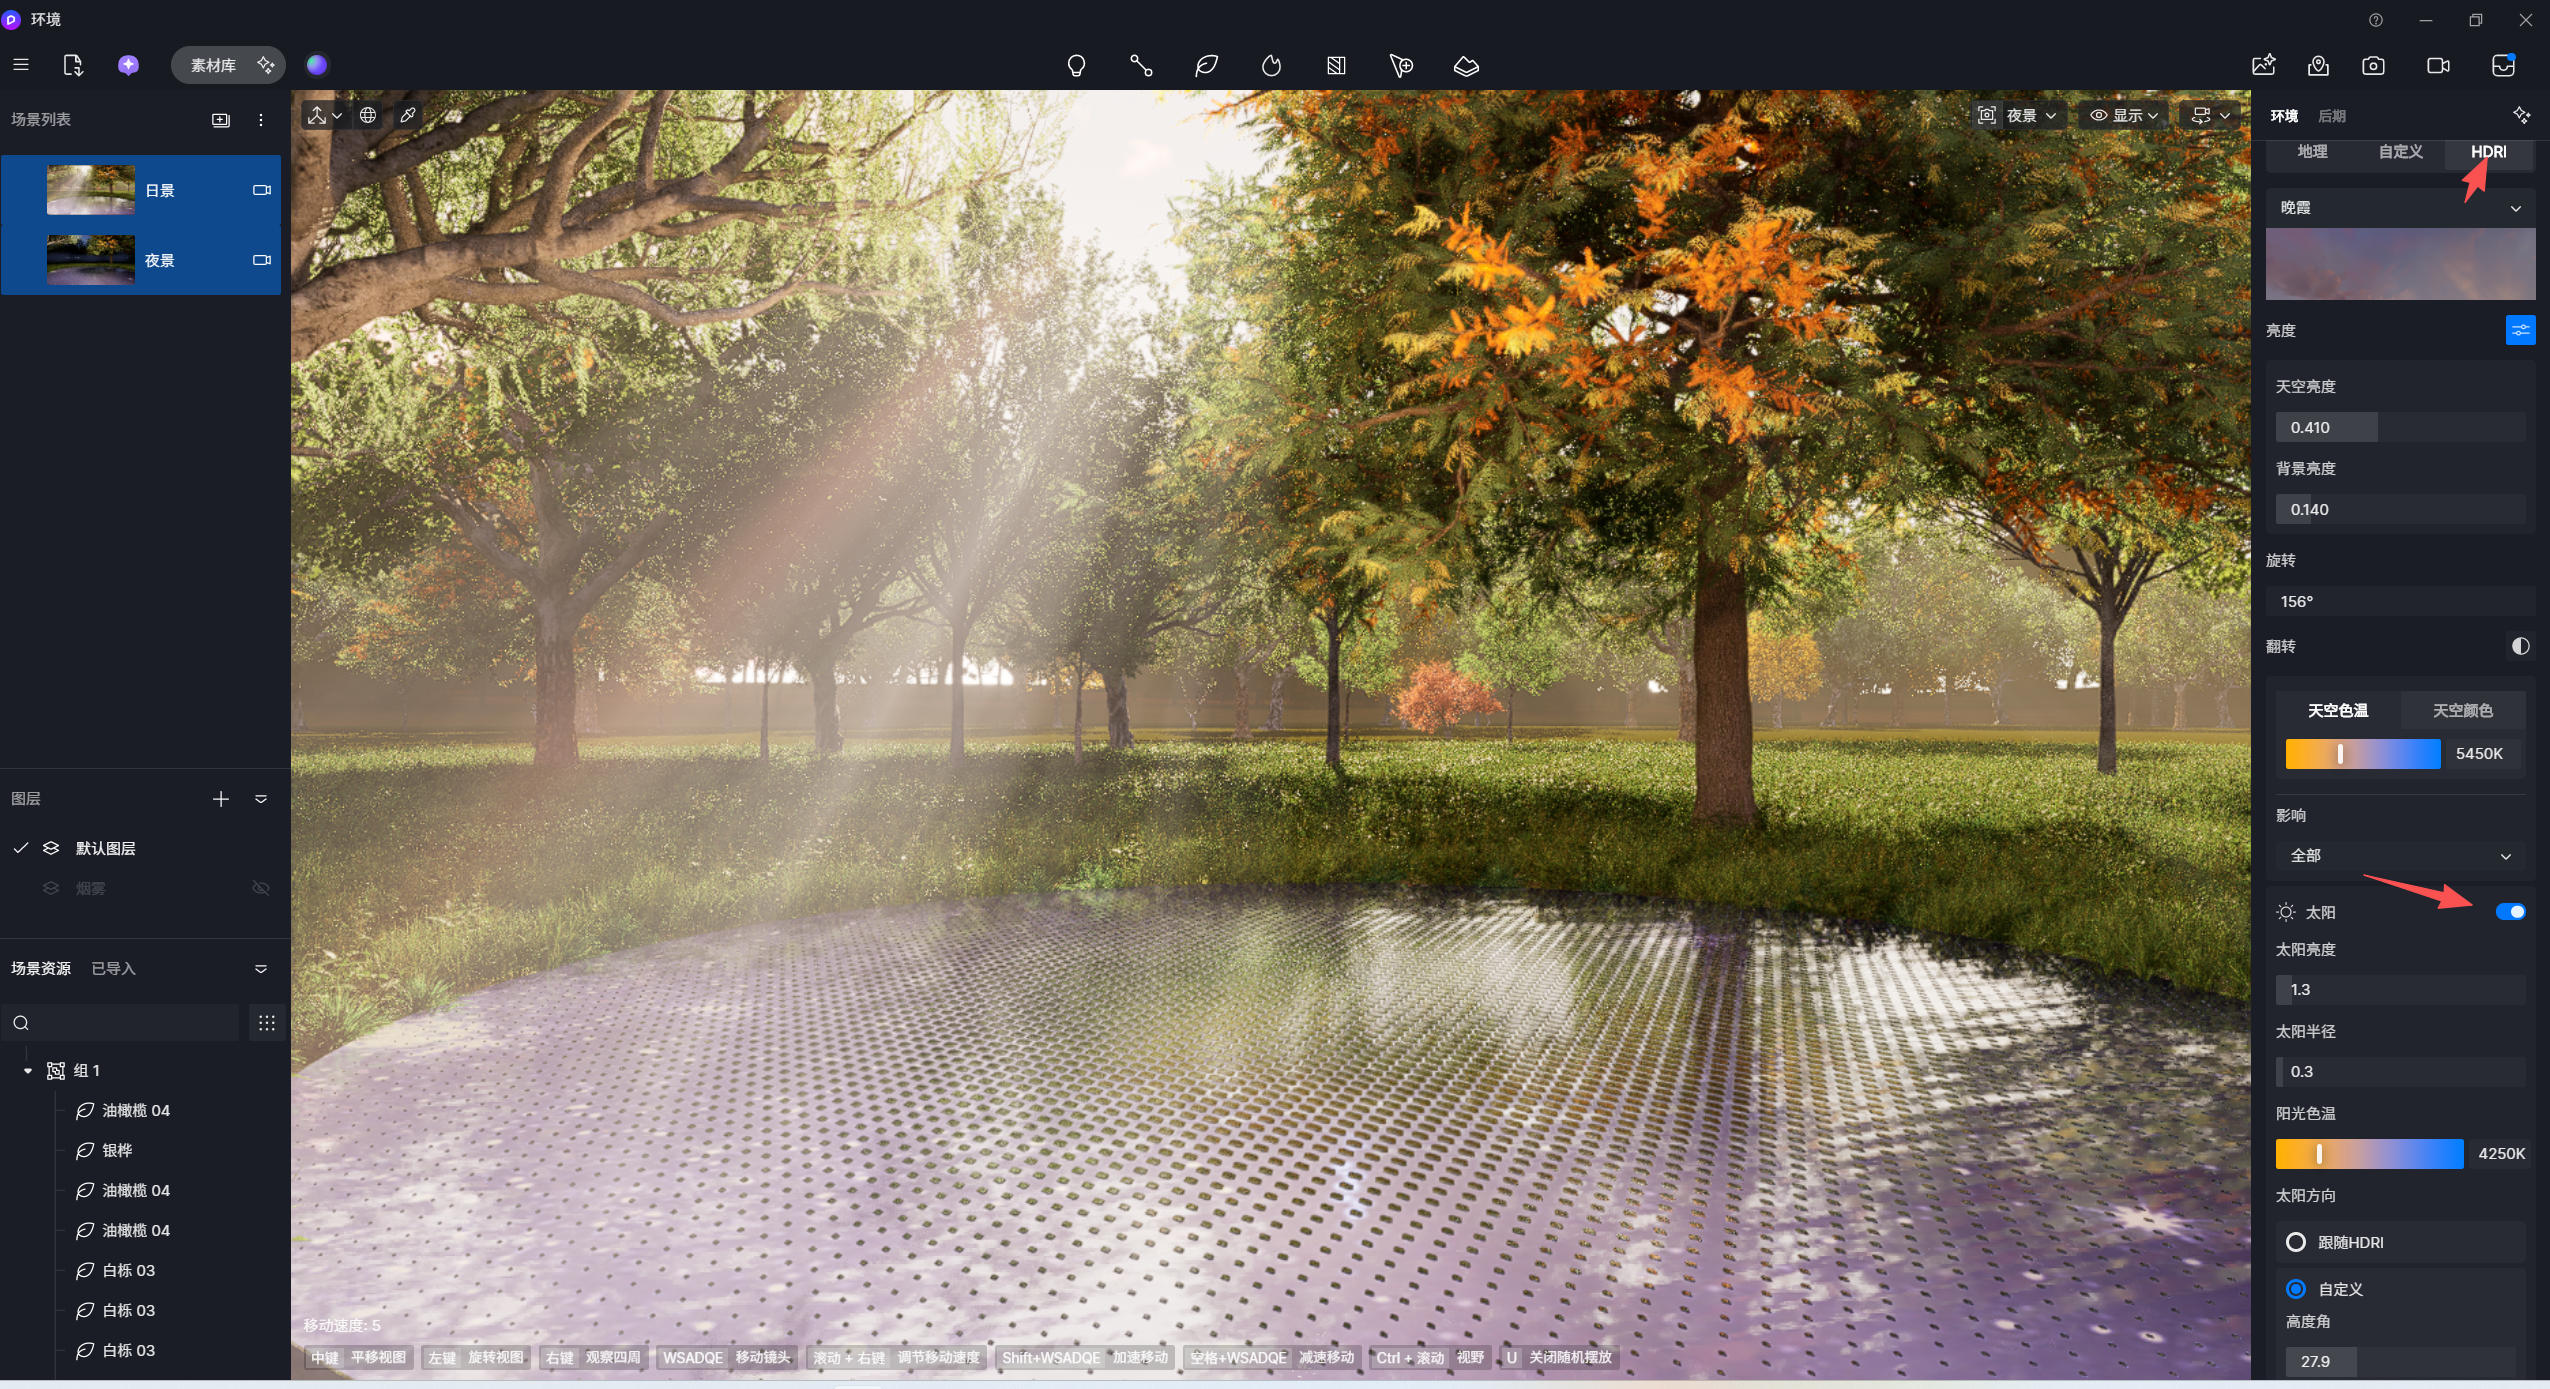Open the 素材库 asset library button
This screenshot has width=2550, height=1389.
[x=213, y=65]
